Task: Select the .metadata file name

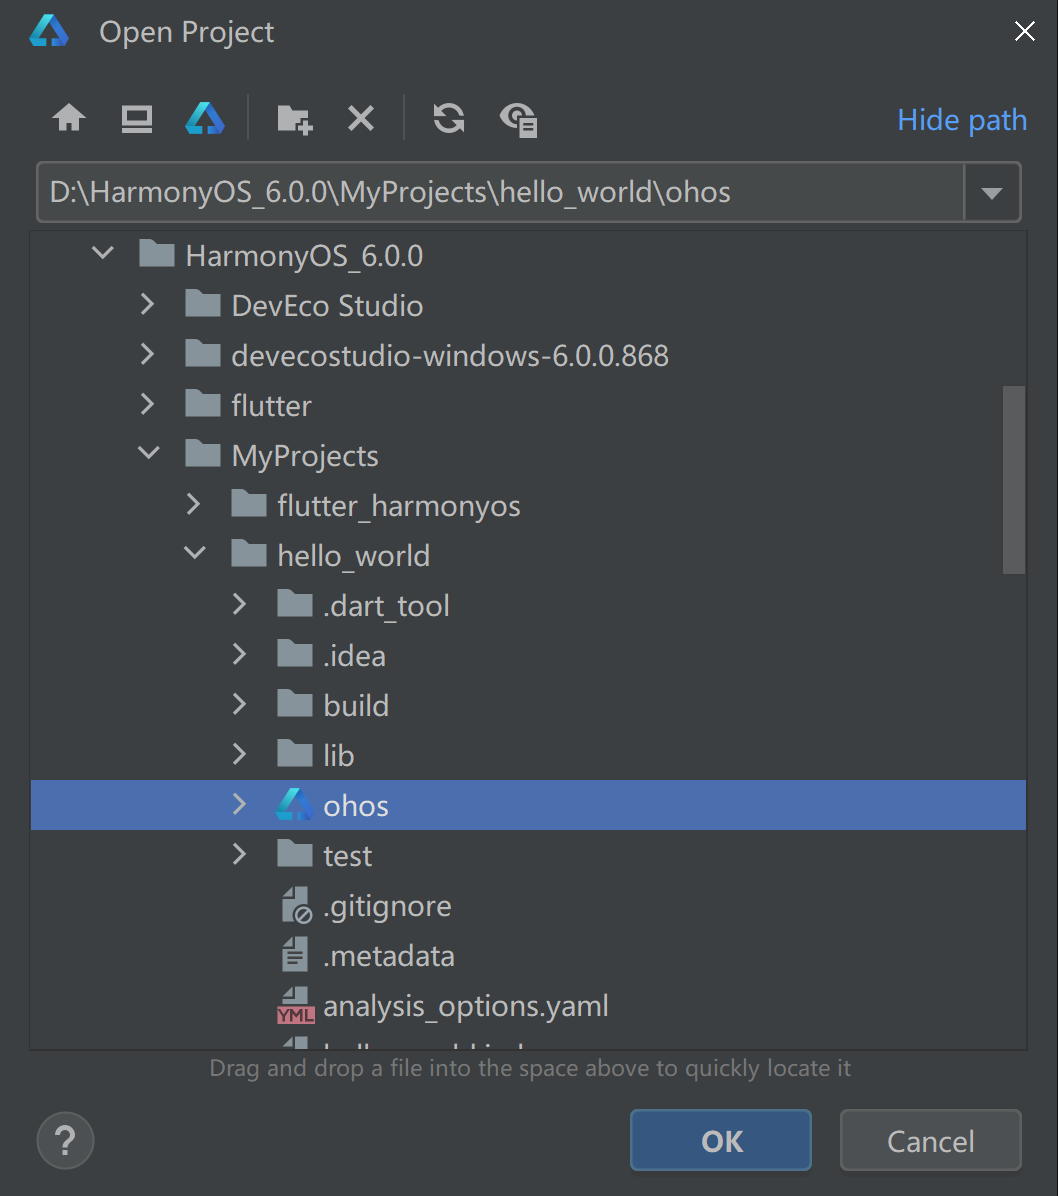Action: 389,956
